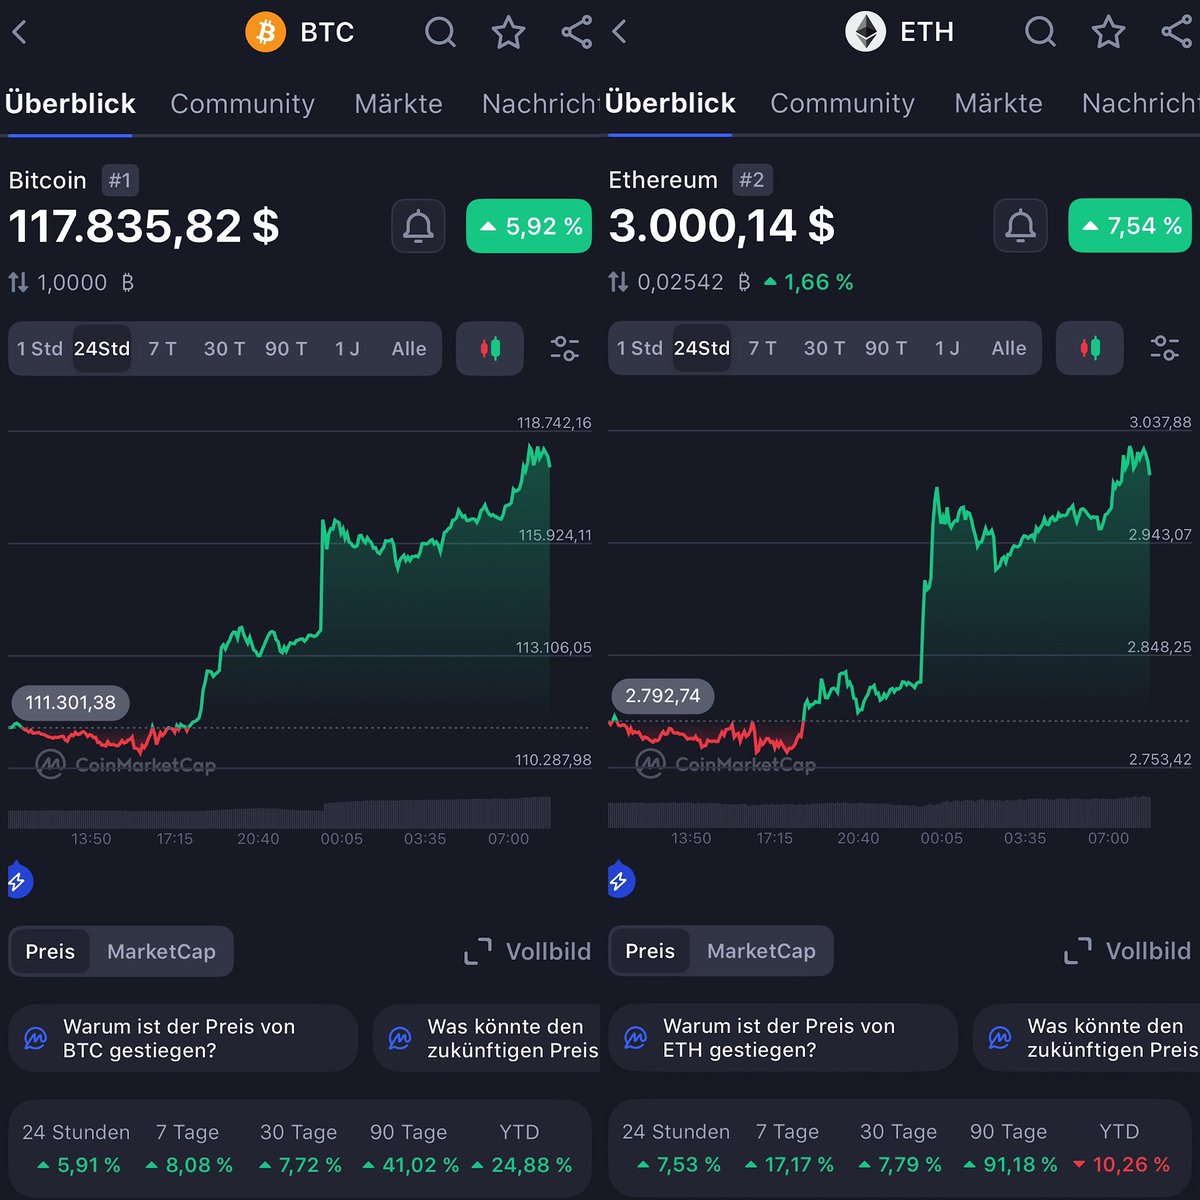This screenshot has width=1200, height=1200.
Task: Tap the Bitcoin #1 rank badge
Action: 120,181
